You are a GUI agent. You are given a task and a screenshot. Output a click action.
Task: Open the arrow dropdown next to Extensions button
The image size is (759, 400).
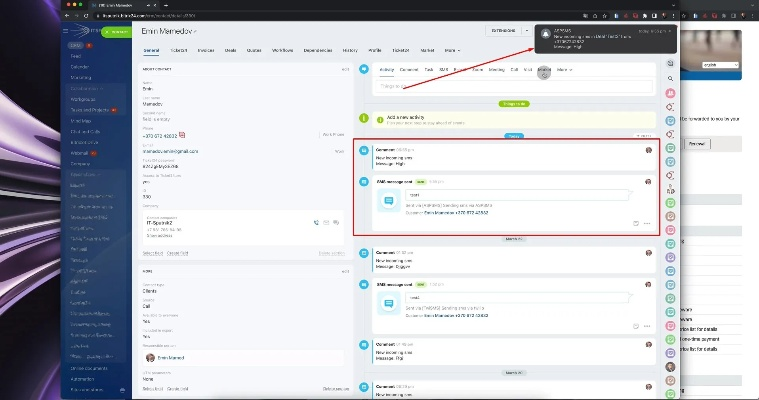[528, 31]
